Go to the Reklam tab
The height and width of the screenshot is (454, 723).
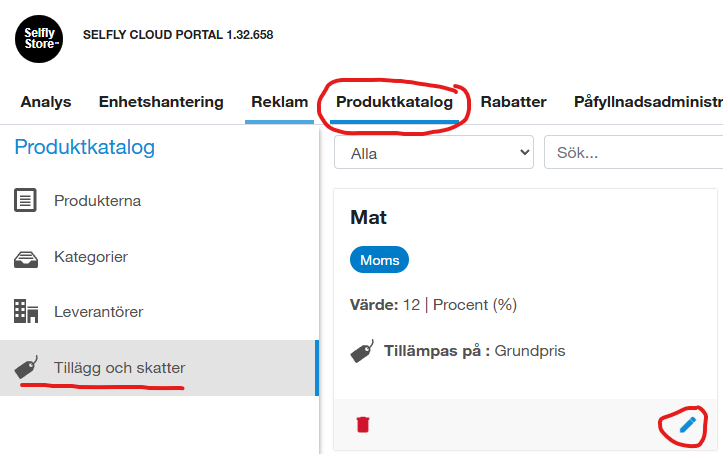tap(280, 102)
